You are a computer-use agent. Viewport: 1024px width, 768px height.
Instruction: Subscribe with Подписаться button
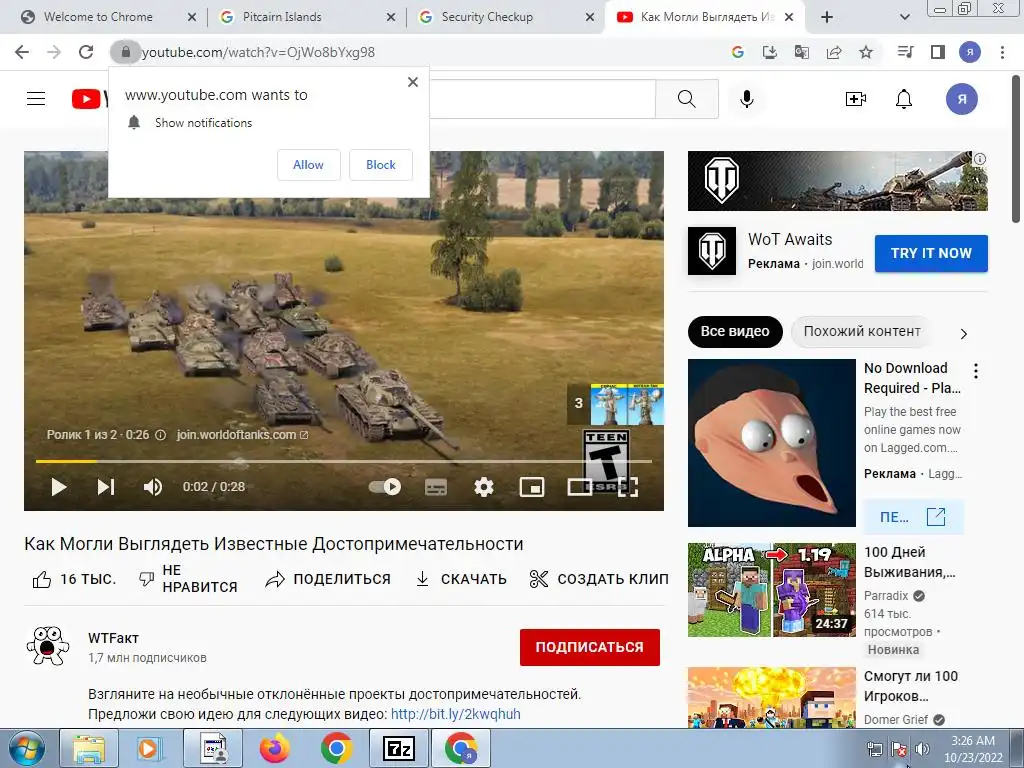click(590, 647)
